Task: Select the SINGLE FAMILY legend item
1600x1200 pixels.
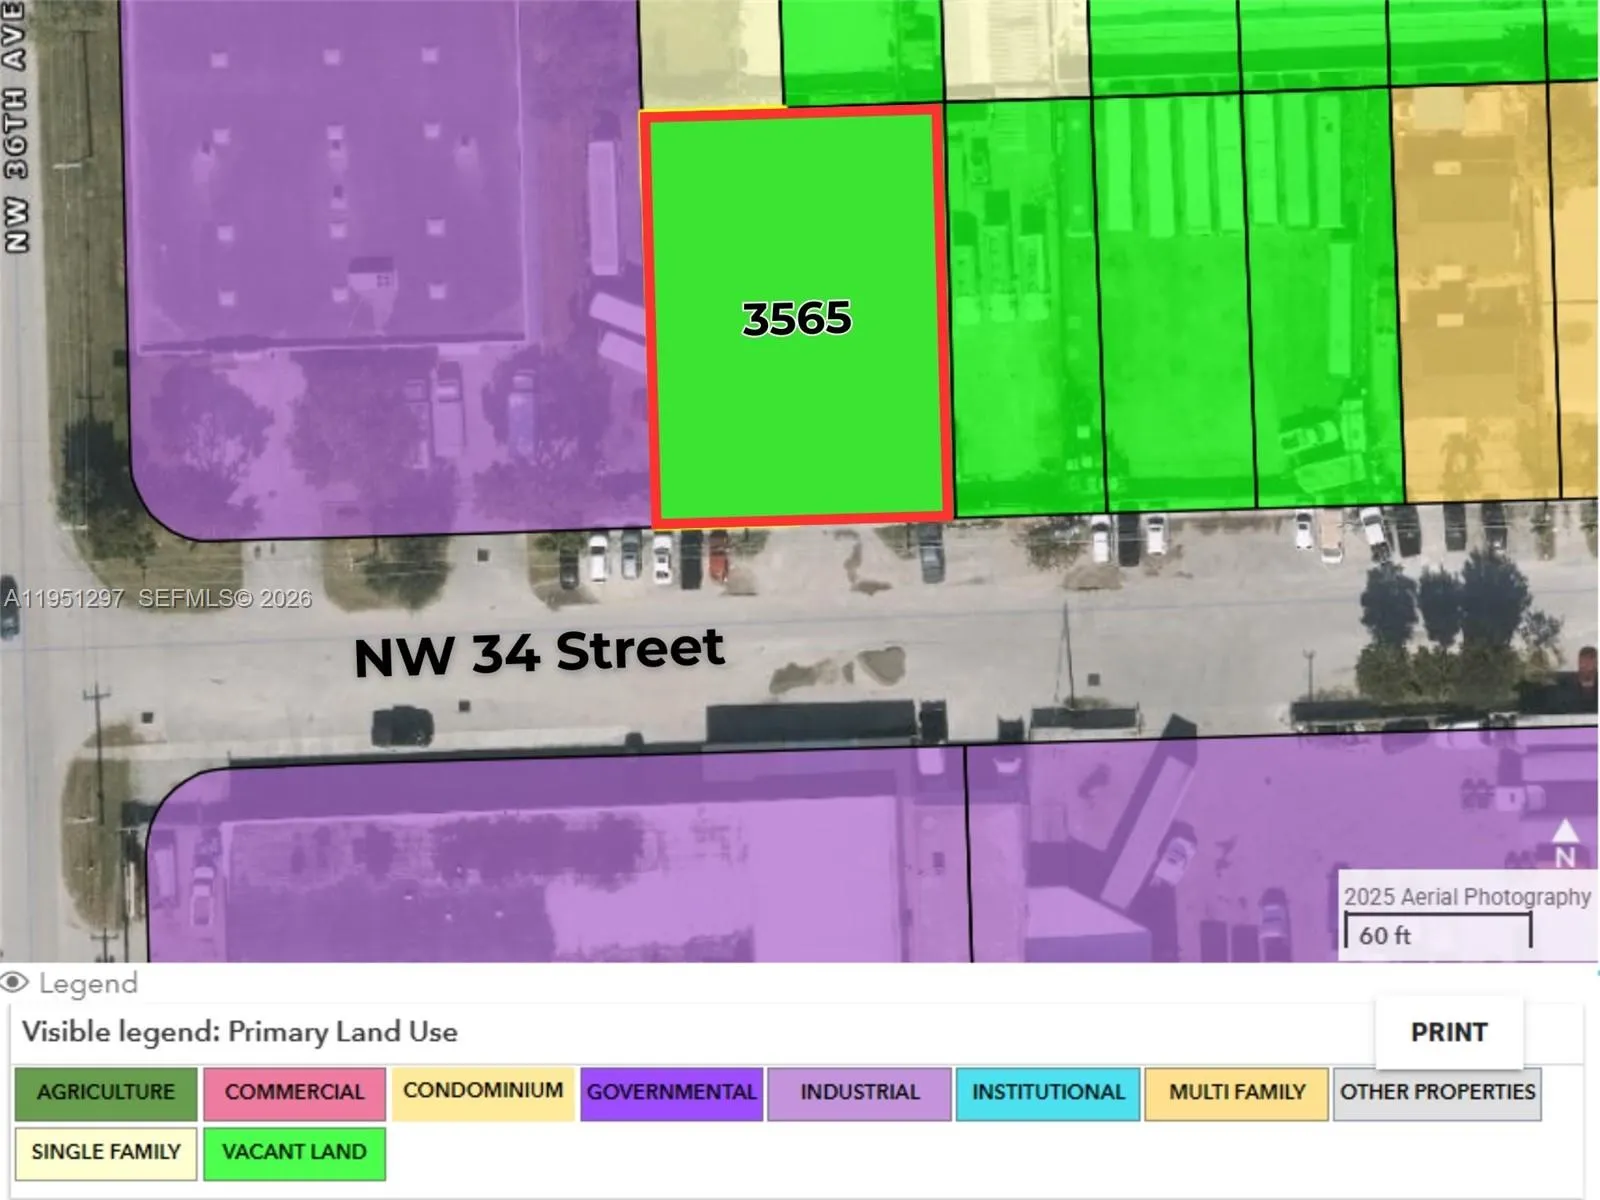Action: (103, 1152)
